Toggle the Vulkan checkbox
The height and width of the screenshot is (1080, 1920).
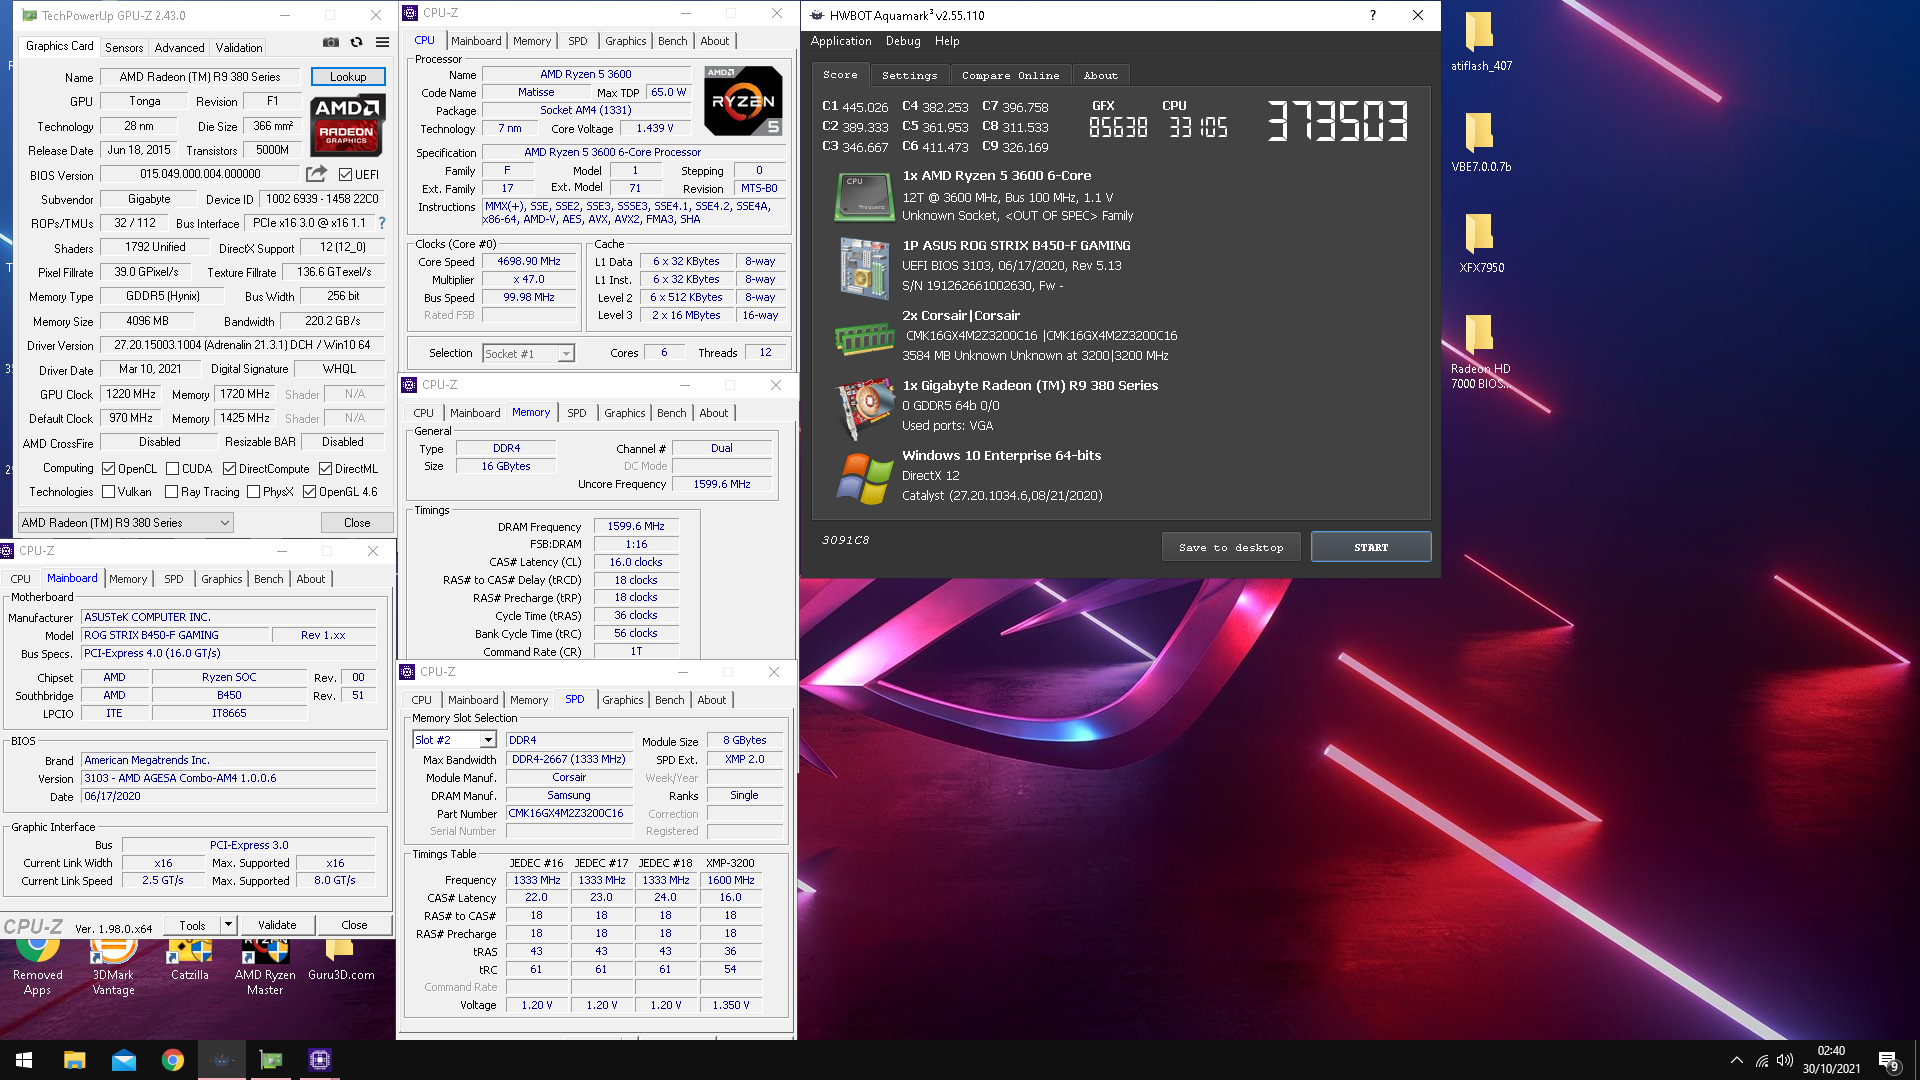coord(109,492)
